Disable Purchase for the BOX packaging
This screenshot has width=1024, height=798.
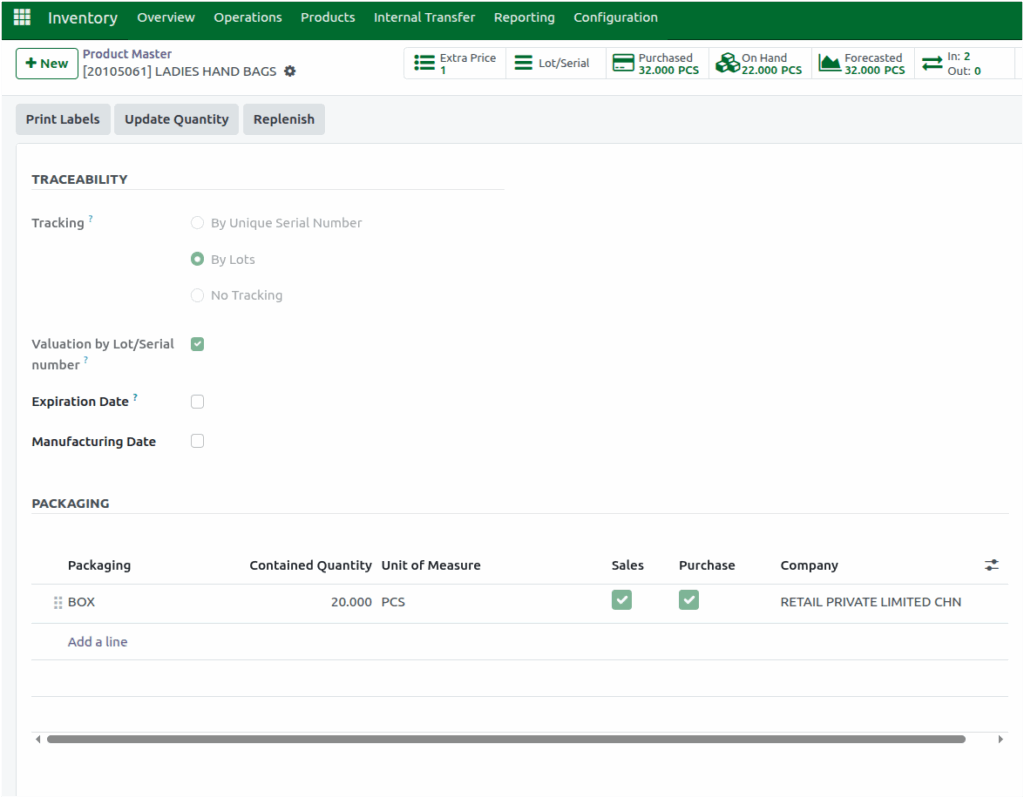(x=688, y=597)
